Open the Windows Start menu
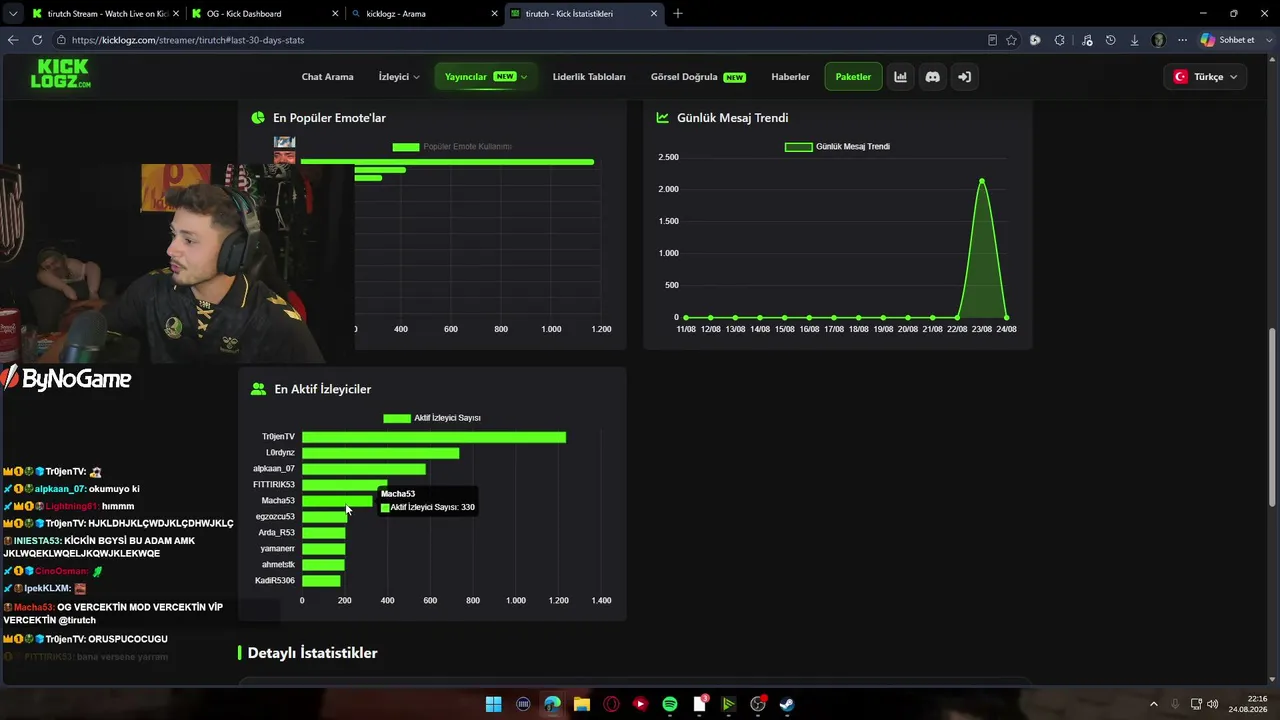The image size is (1280, 720). point(493,704)
